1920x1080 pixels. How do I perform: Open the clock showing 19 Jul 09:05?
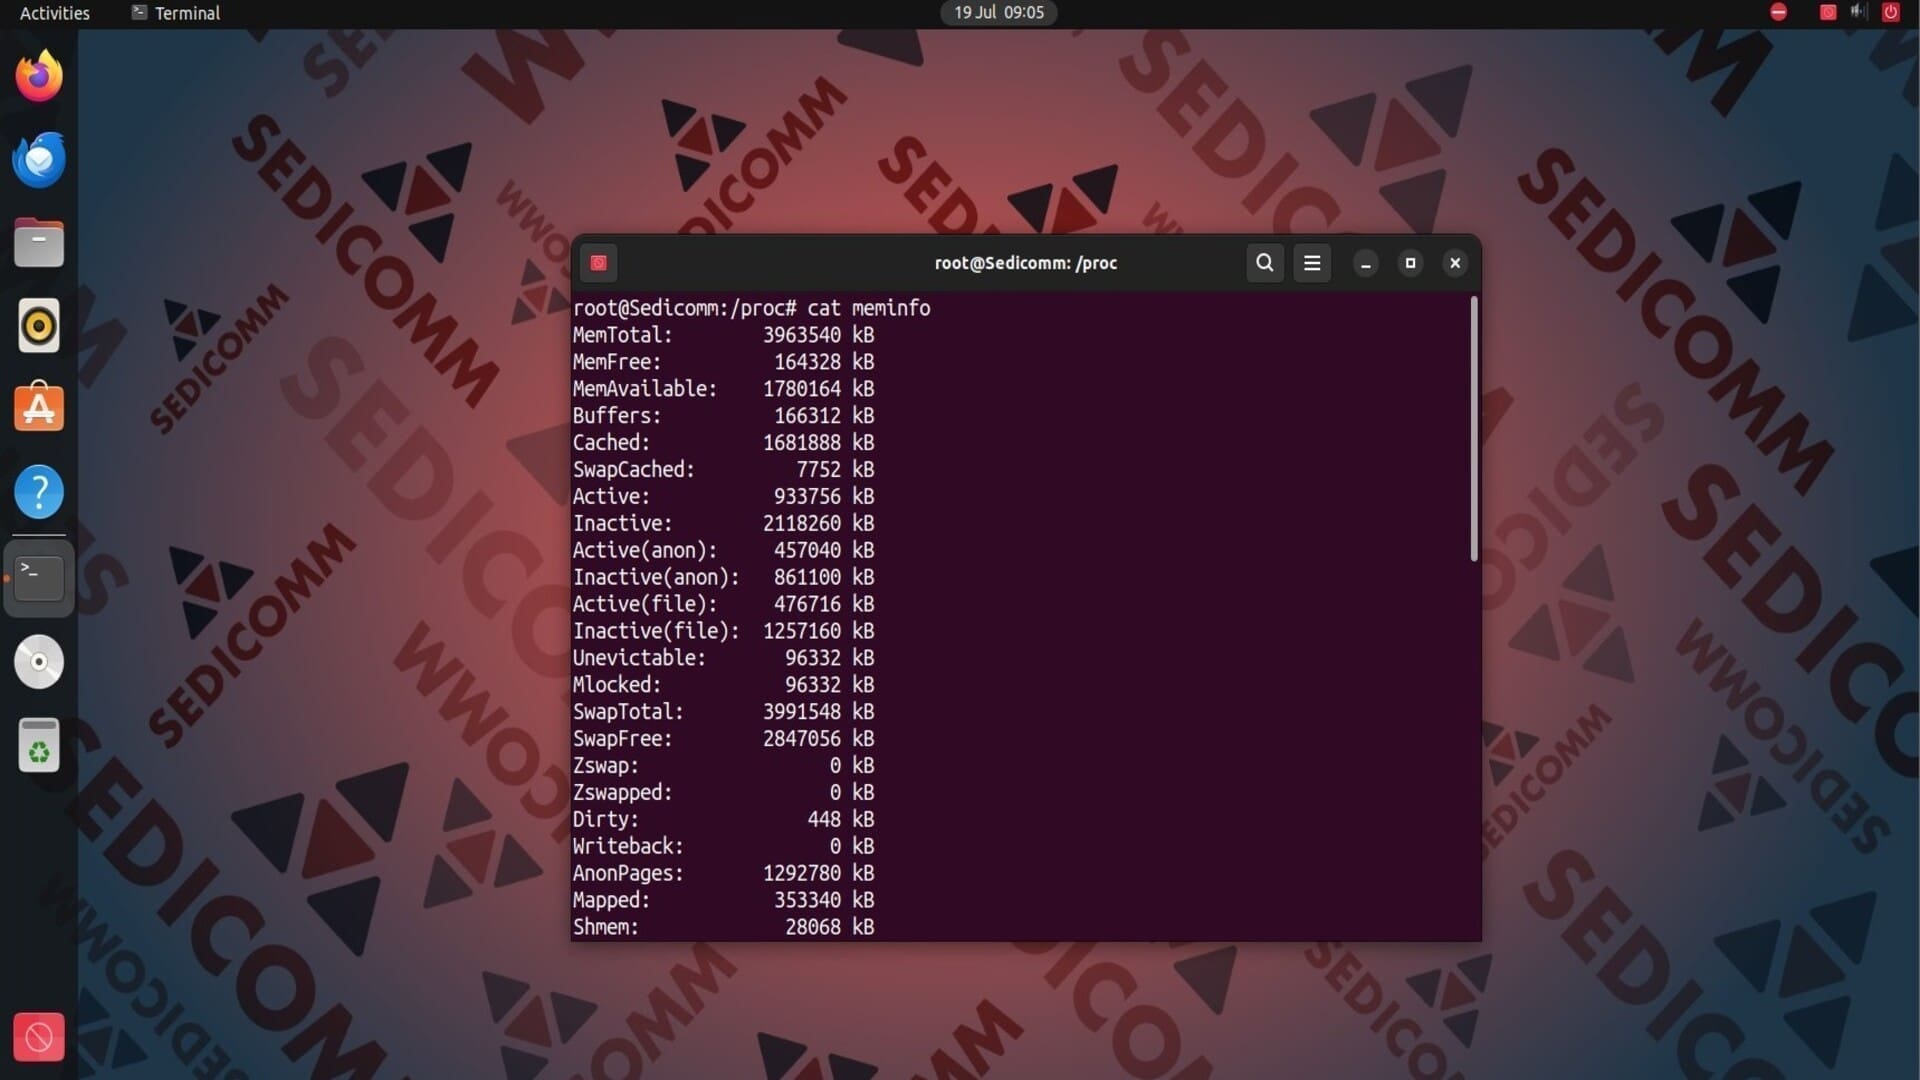(x=998, y=13)
